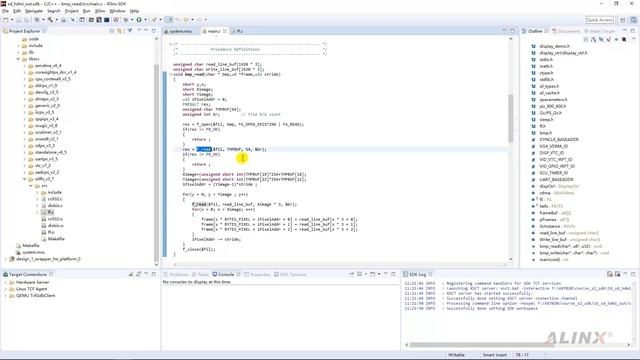Click the Save toolbar icon
Image resolution: width=640 pixels, height=360 pixels.
pos(18,20)
